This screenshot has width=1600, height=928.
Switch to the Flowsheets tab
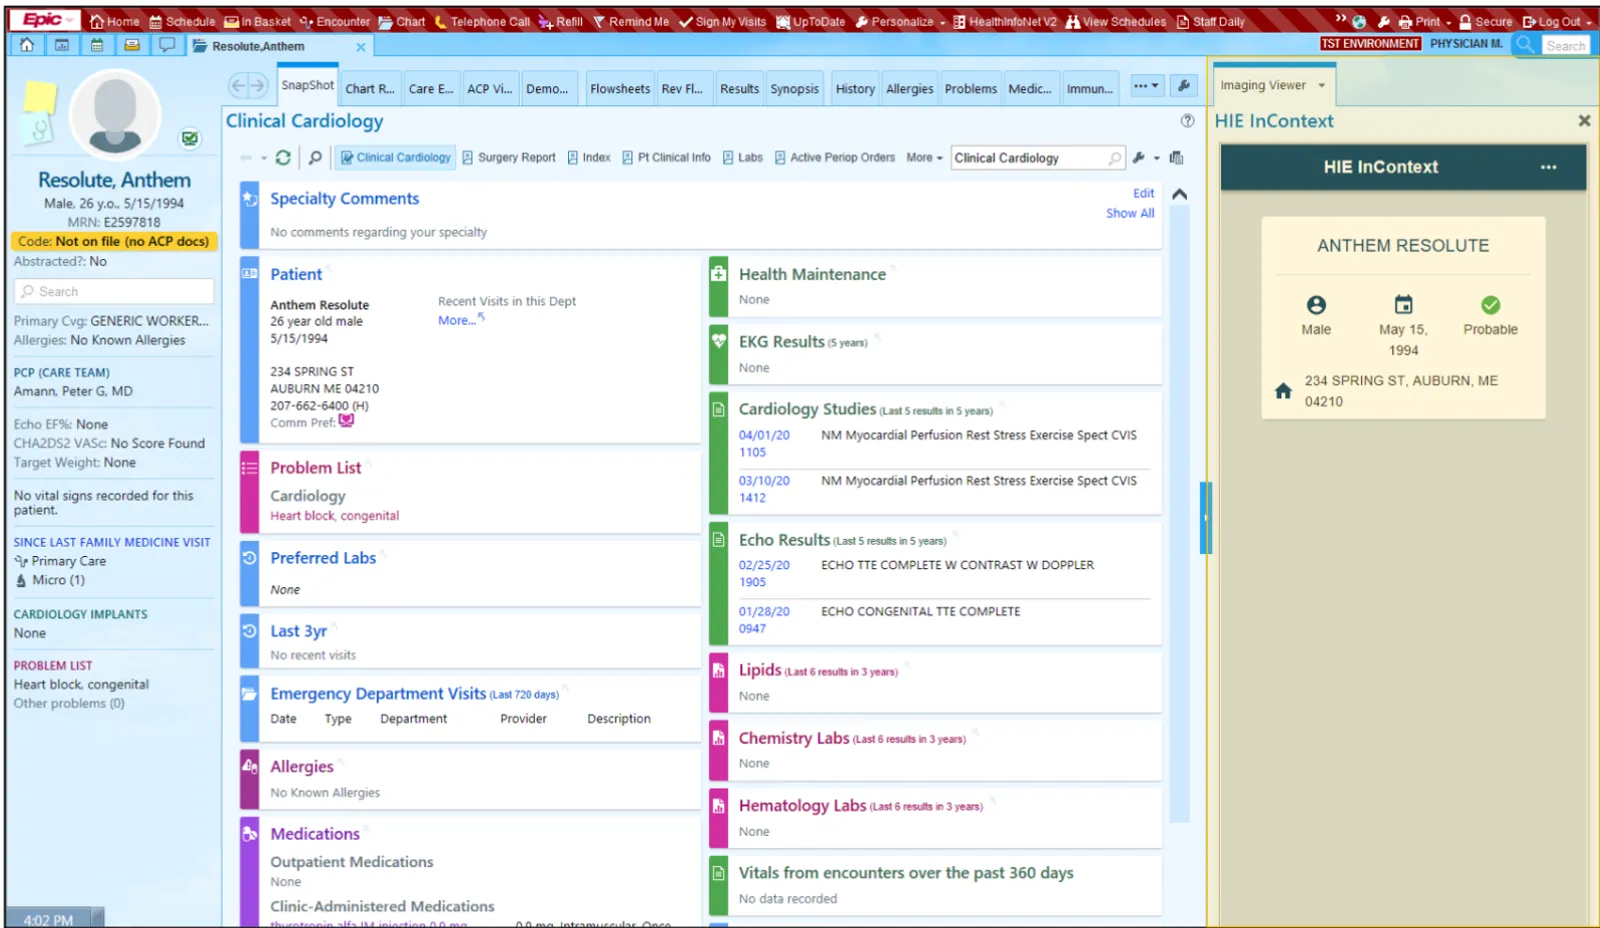[620, 88]
